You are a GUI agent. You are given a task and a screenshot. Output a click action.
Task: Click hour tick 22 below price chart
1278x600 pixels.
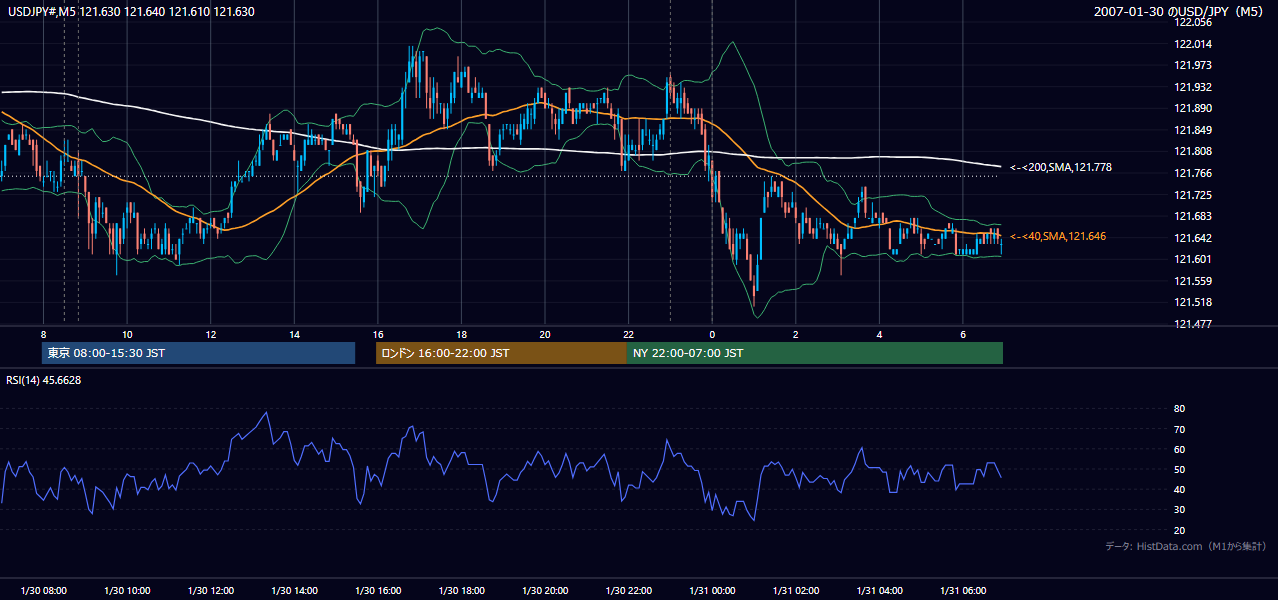tap(629, 334)
